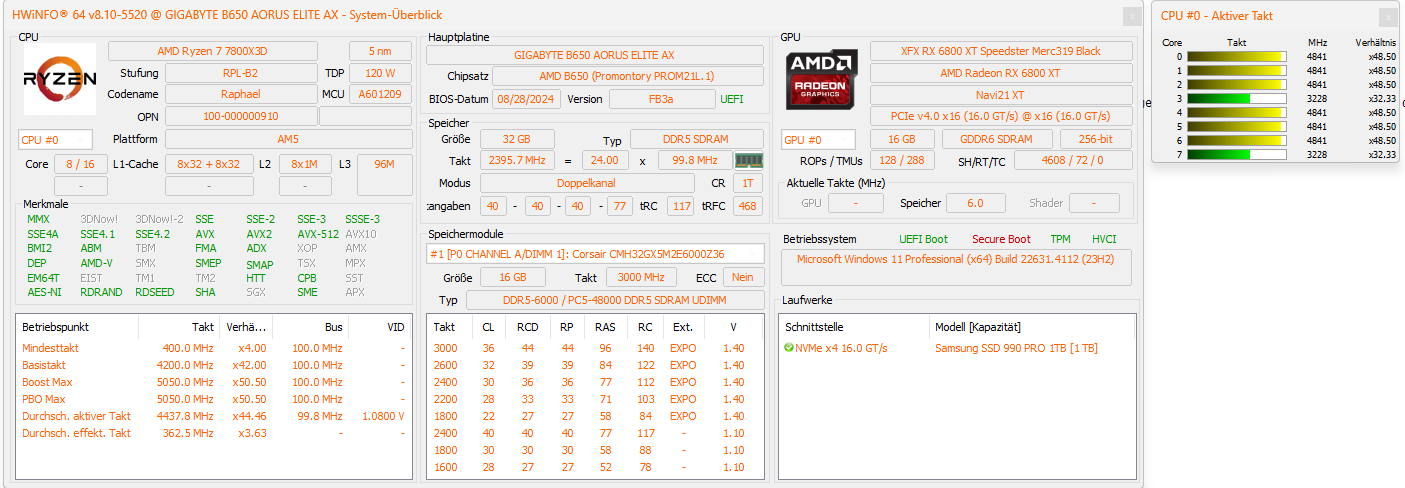1405x488 pixels.
Task: Click the 120 W TDP field
Action: click(x=379, y=73)
